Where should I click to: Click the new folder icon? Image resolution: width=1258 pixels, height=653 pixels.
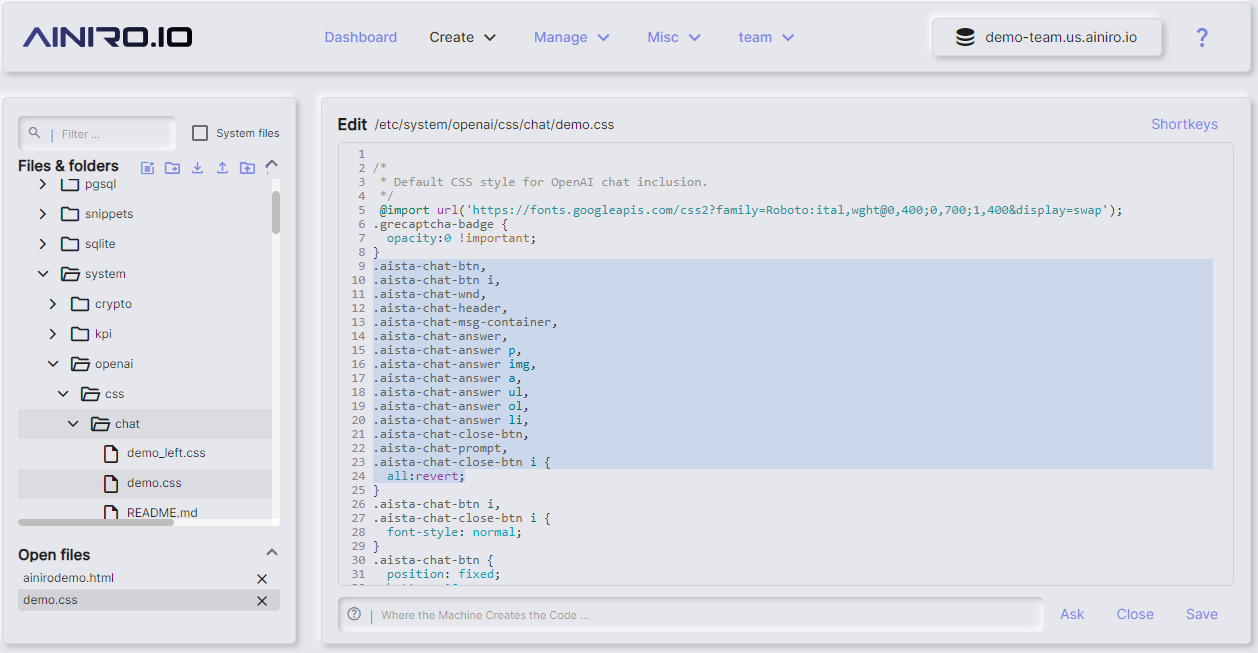point(173,168)
